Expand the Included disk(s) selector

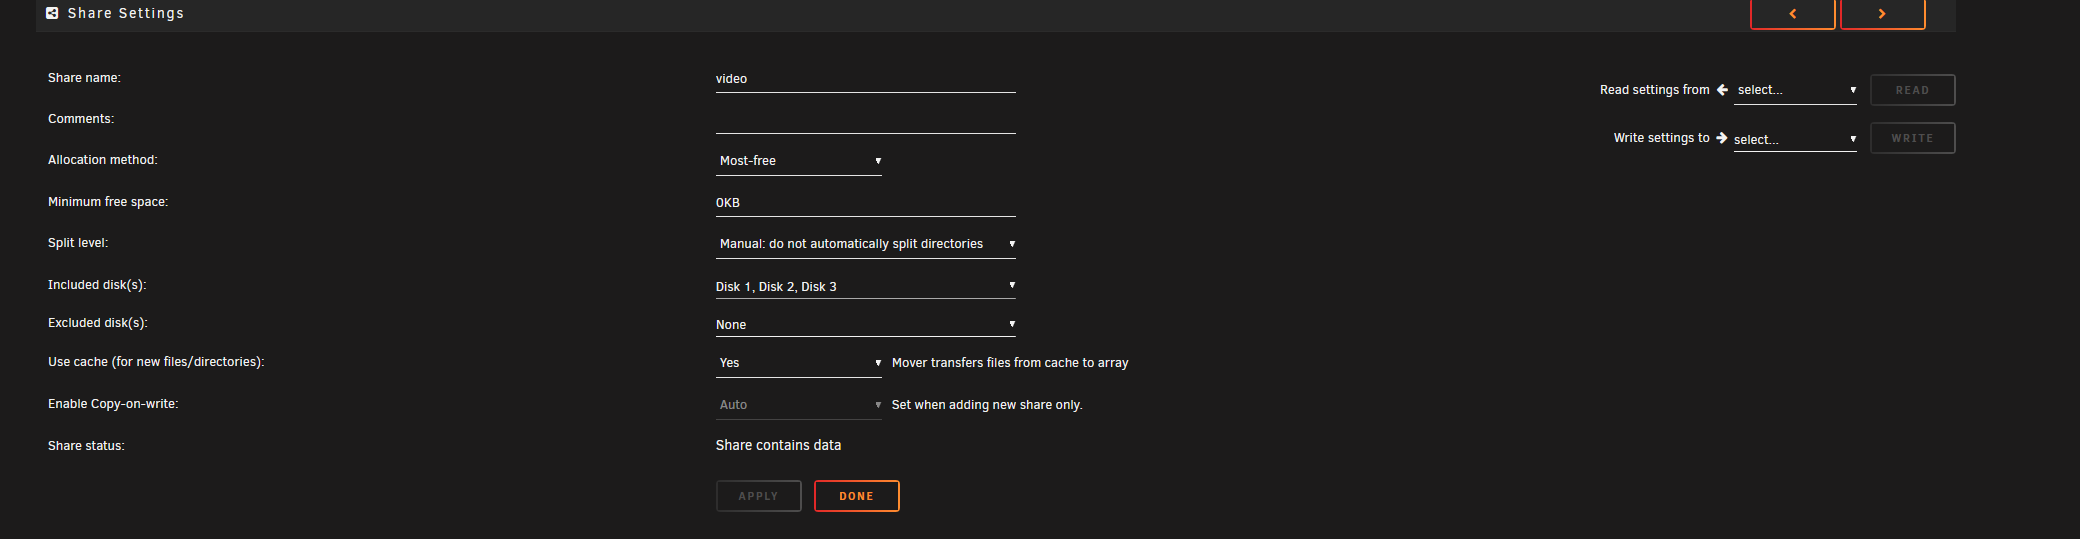pyautogui.click(x=866, y=286)
